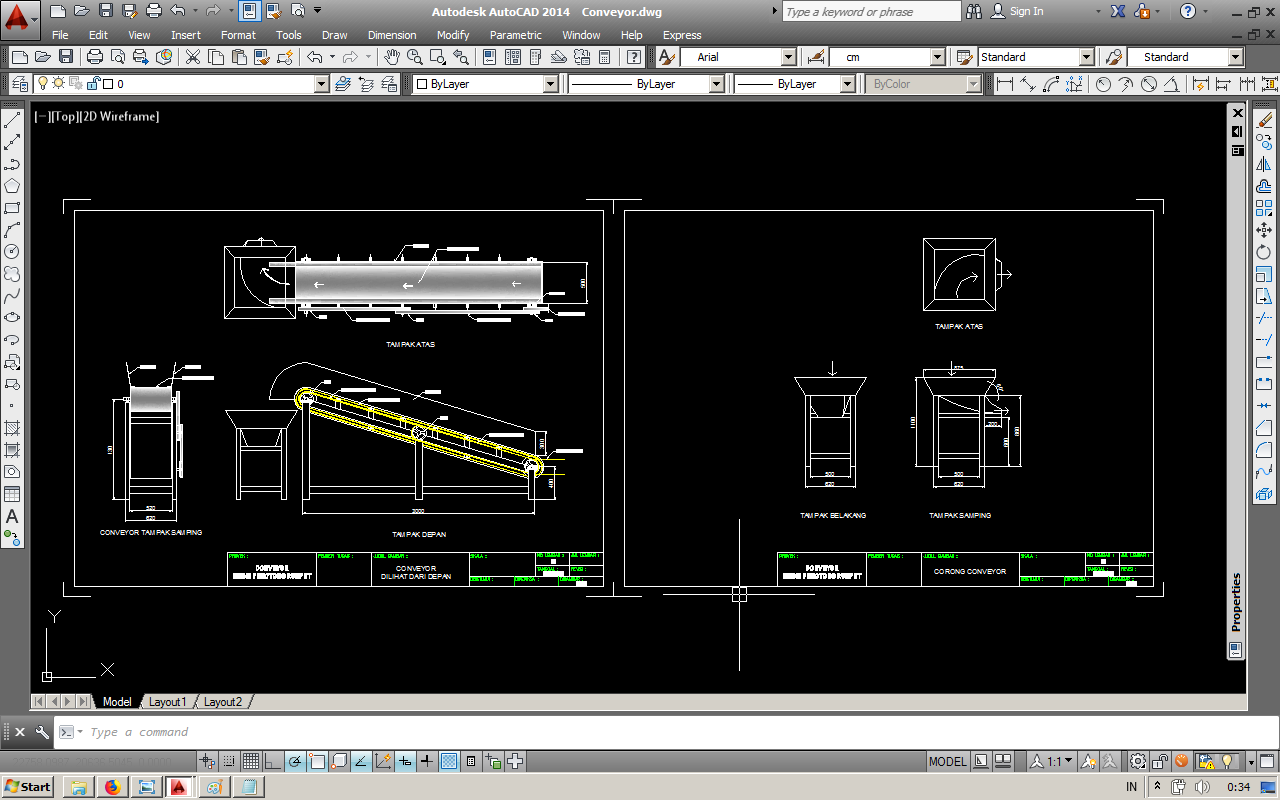Click the ByColor plot style swatch
This screenshot has height=800, width=1280.
pos(920,84)
